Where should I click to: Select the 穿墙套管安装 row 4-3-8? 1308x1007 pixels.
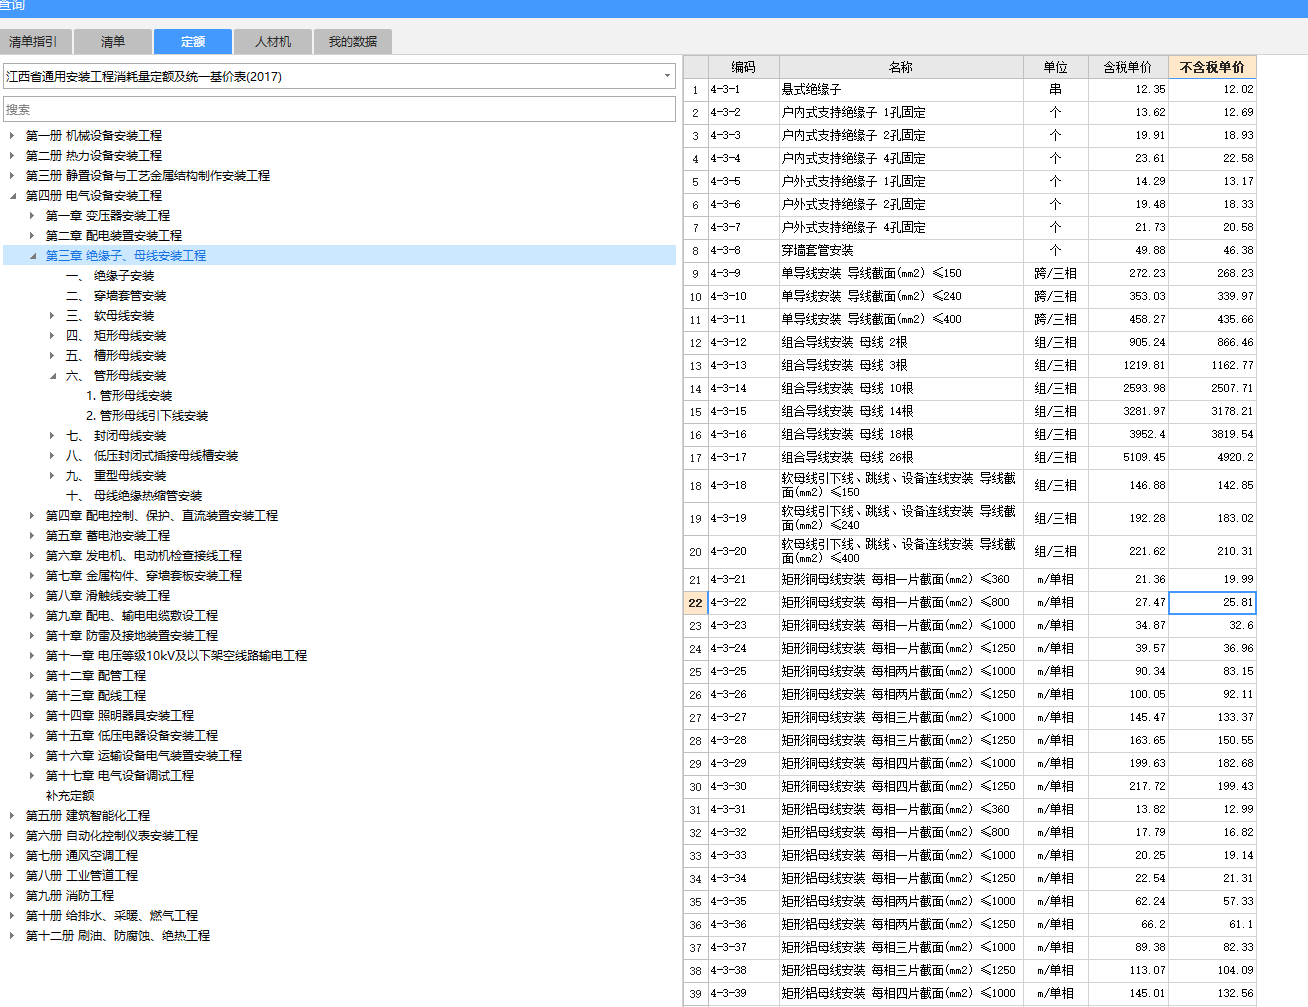point(969,250)
